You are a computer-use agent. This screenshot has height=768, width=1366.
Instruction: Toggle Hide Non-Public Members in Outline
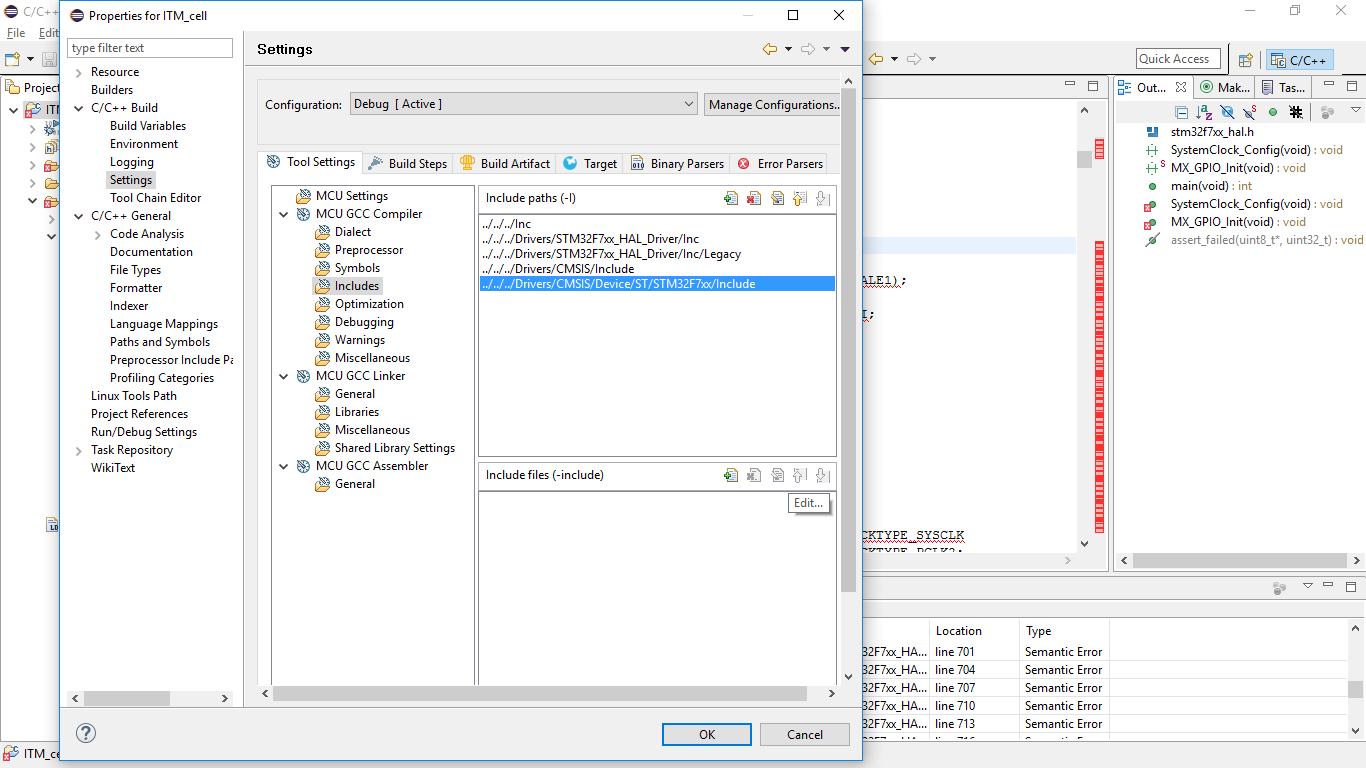(1273, 112)
